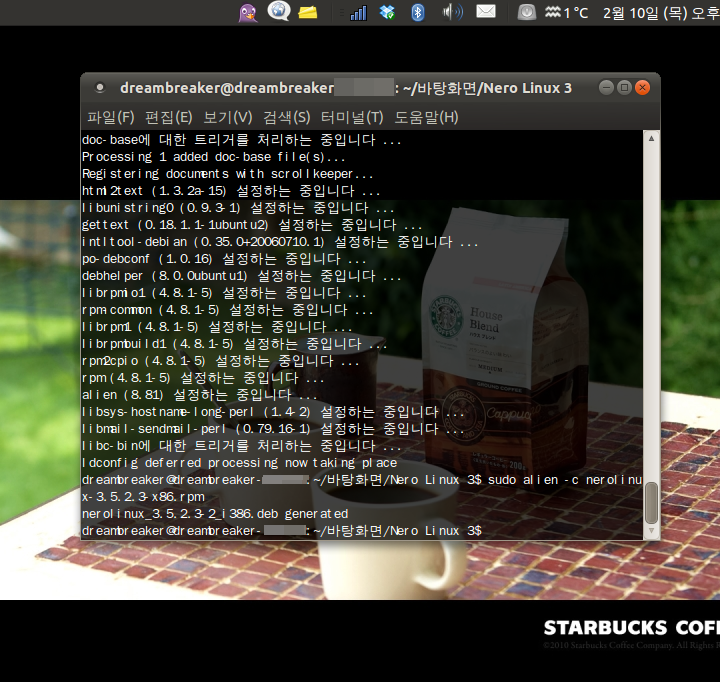
Task: Open the date and time calendar
Action: coord(661,13)
